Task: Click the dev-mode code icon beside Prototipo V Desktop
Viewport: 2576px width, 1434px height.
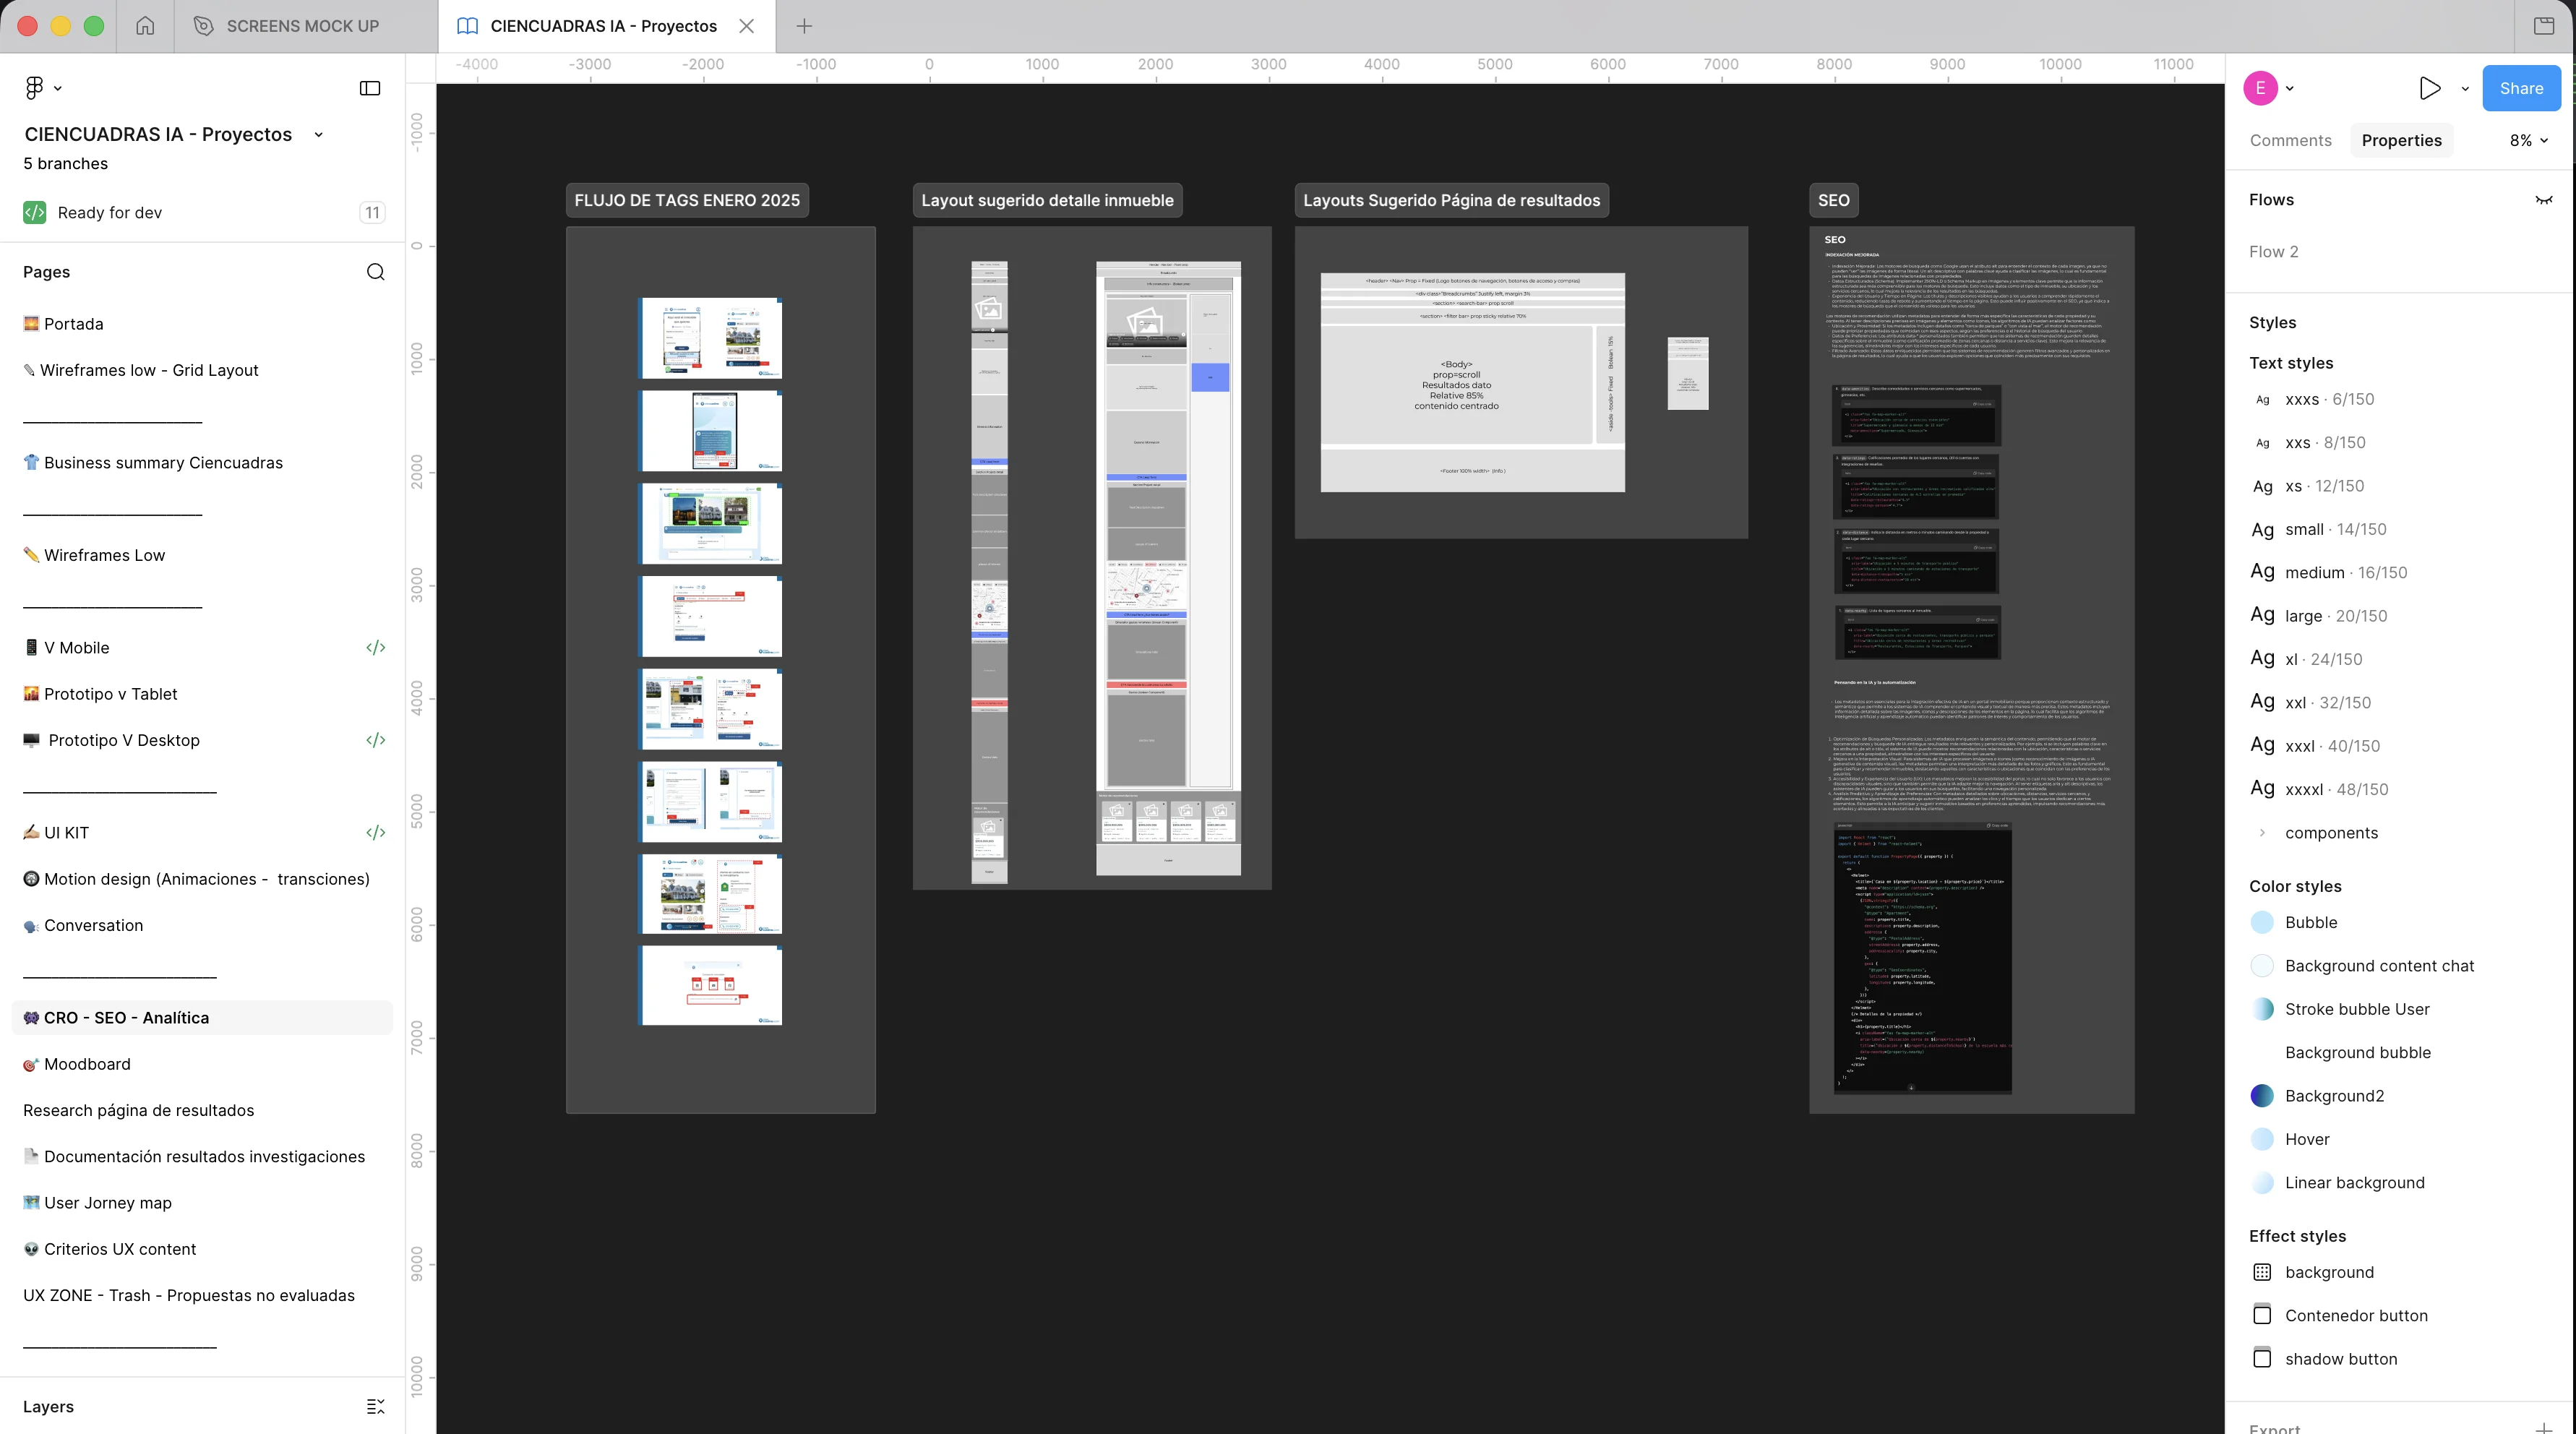Action: coord(376,740)
